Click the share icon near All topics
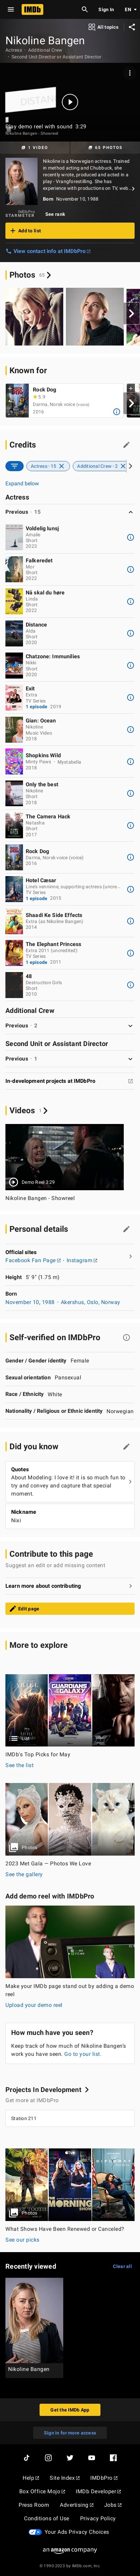 pos(131,27)
